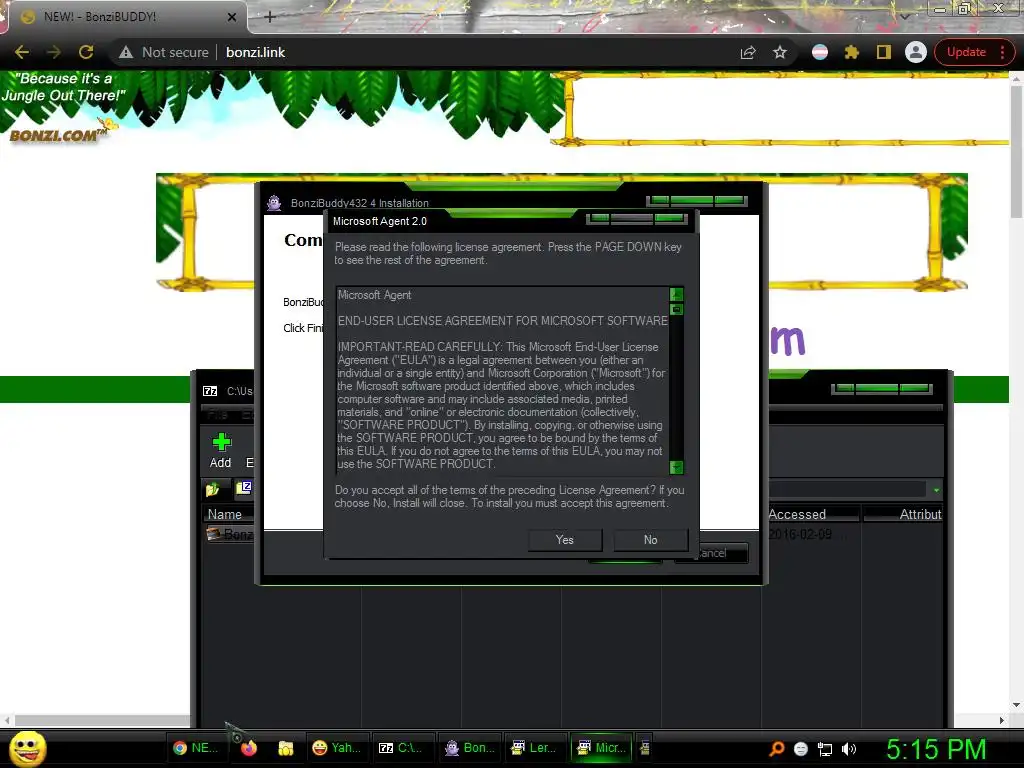Bookmark this page with the star
1024x768 pixels.
click(x=780, y=52)
